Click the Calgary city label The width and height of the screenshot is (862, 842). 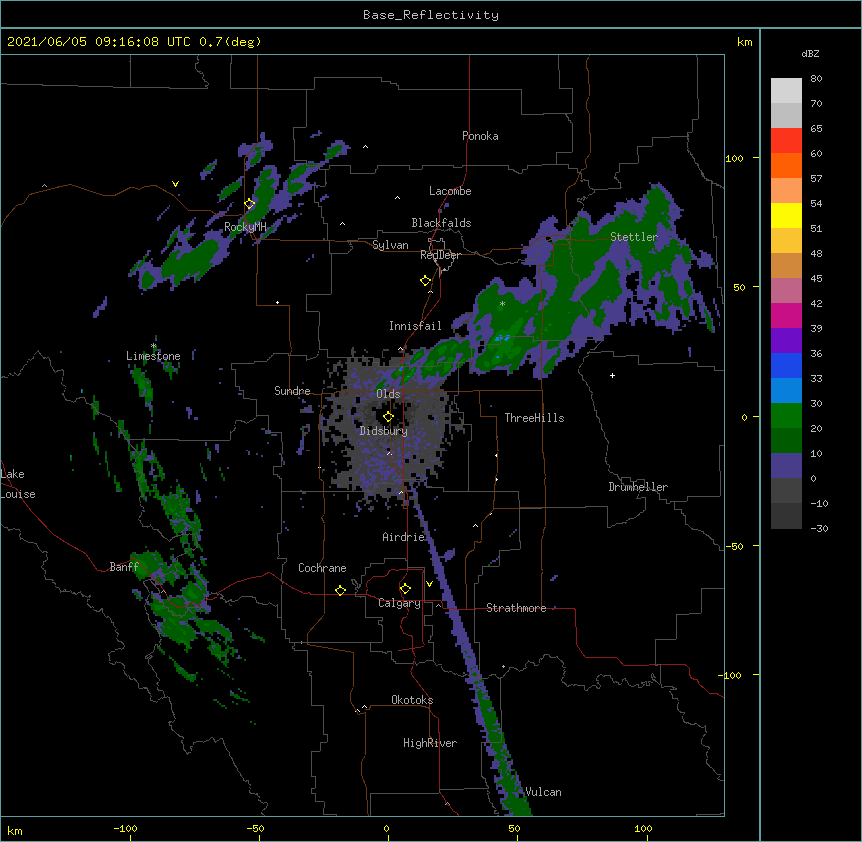399,603
